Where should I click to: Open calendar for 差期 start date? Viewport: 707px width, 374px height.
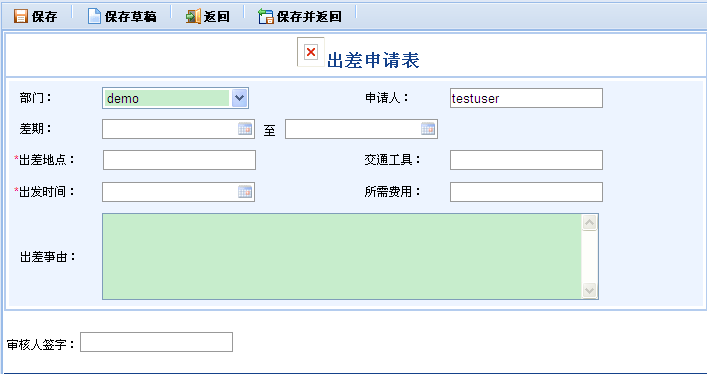[x=245, y=129]
